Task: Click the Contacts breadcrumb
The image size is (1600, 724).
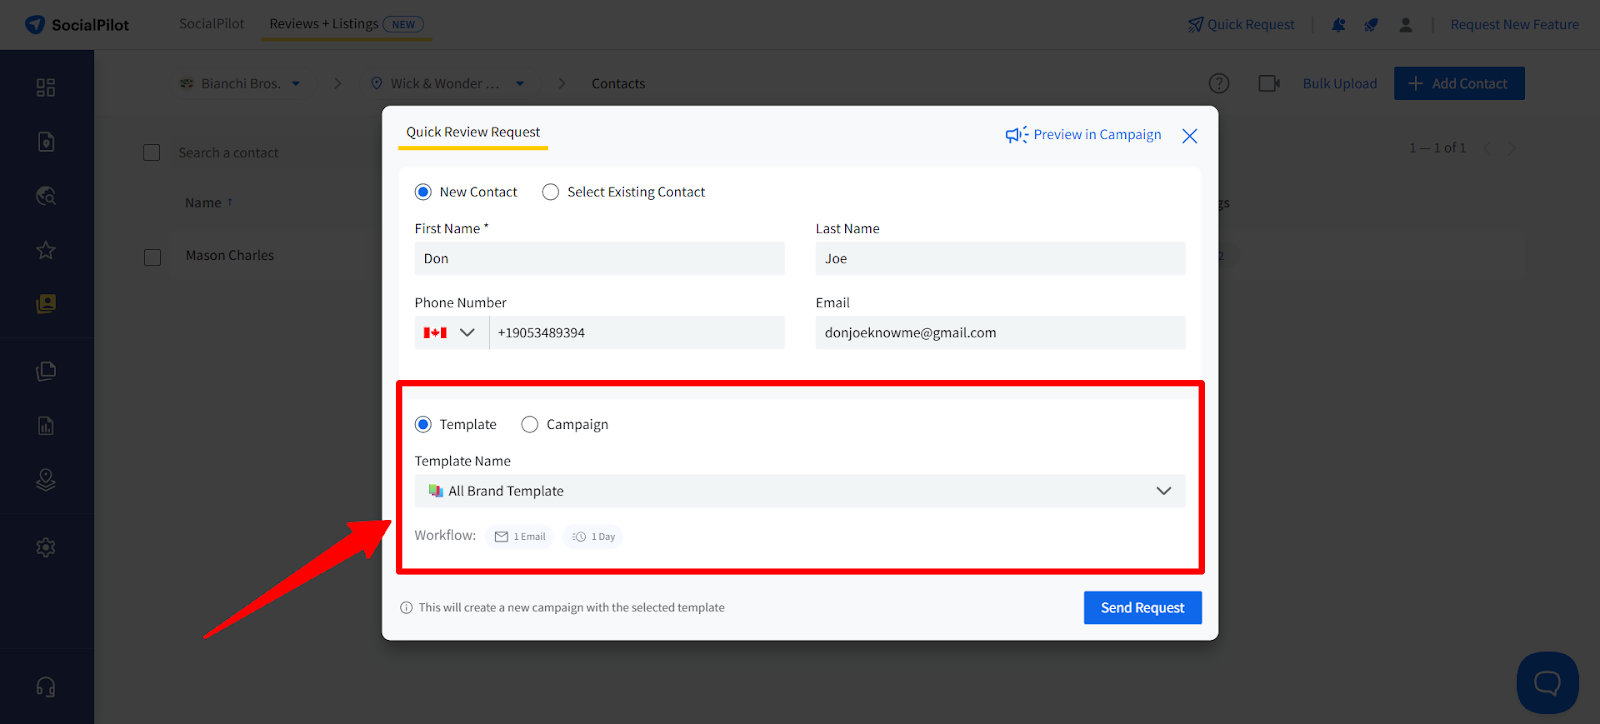Action: (618, 84)
